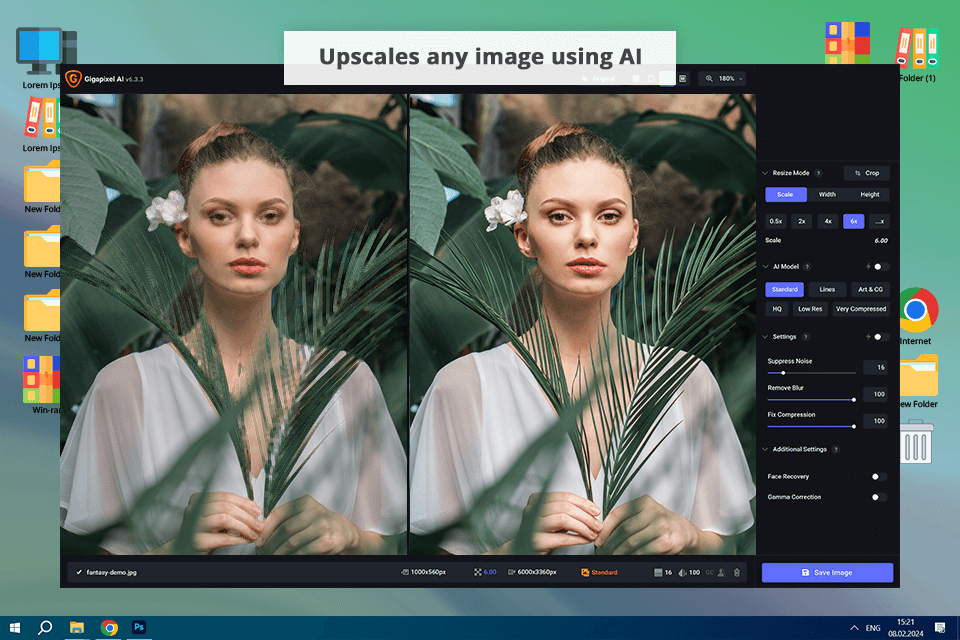Open Photoshop from the taskbar
The height and width of the screenshot is (640, 960).
[139, 628]
